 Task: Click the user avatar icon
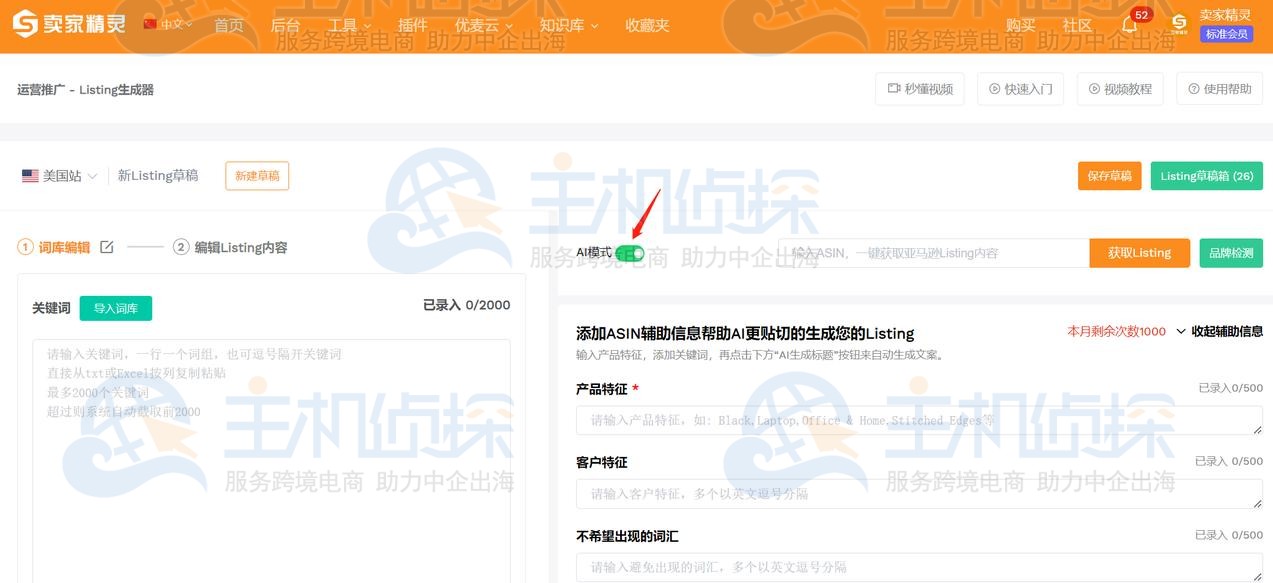pos(1180,24)
